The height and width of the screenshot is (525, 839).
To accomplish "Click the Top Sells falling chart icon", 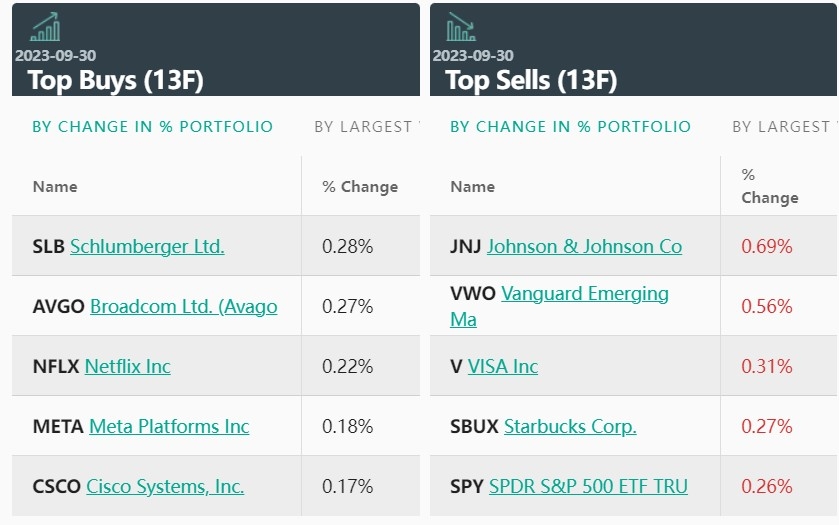I will pos(462,27).
